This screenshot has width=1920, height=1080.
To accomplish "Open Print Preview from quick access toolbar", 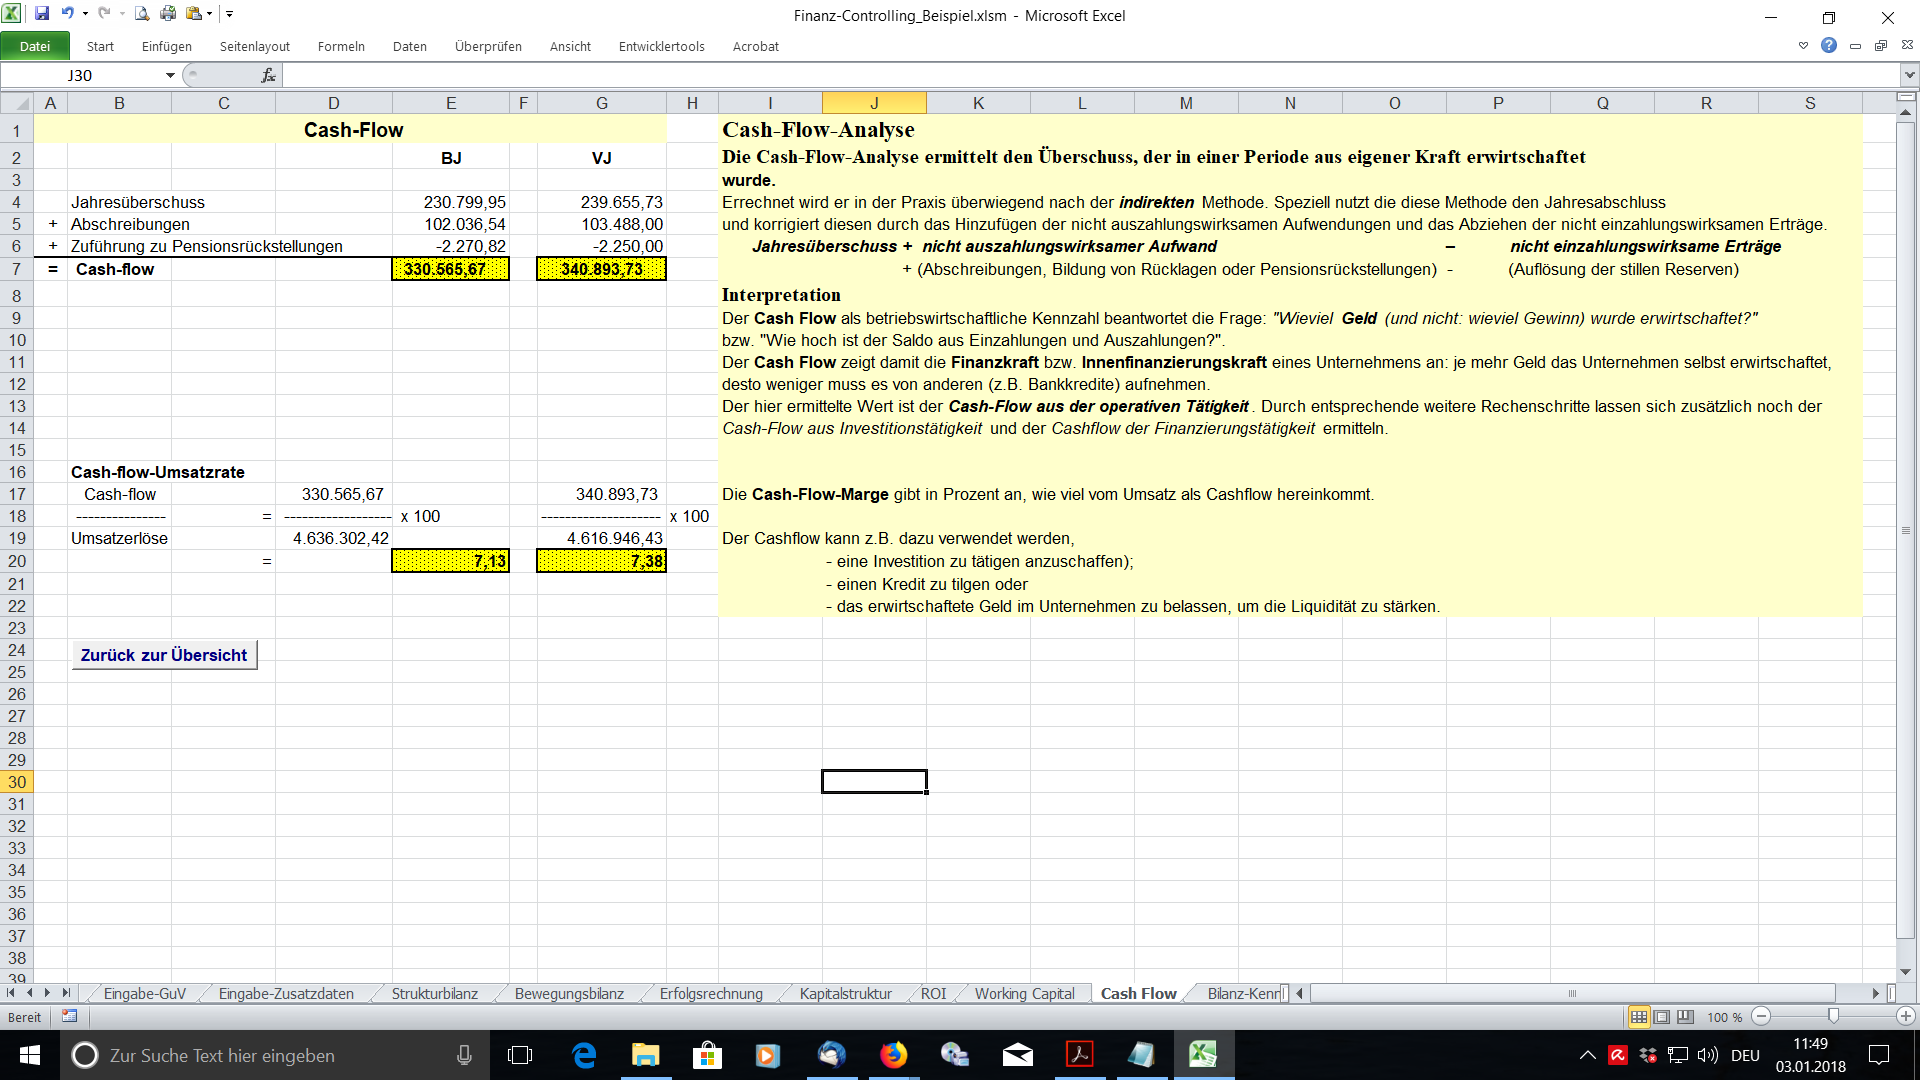I will point(142,14).
